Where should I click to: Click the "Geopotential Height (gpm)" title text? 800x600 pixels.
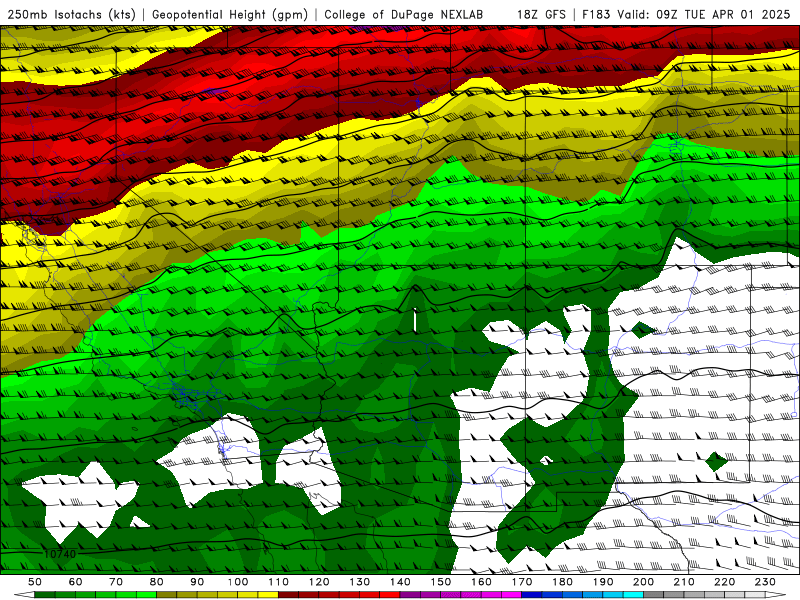tap(230, 15)
